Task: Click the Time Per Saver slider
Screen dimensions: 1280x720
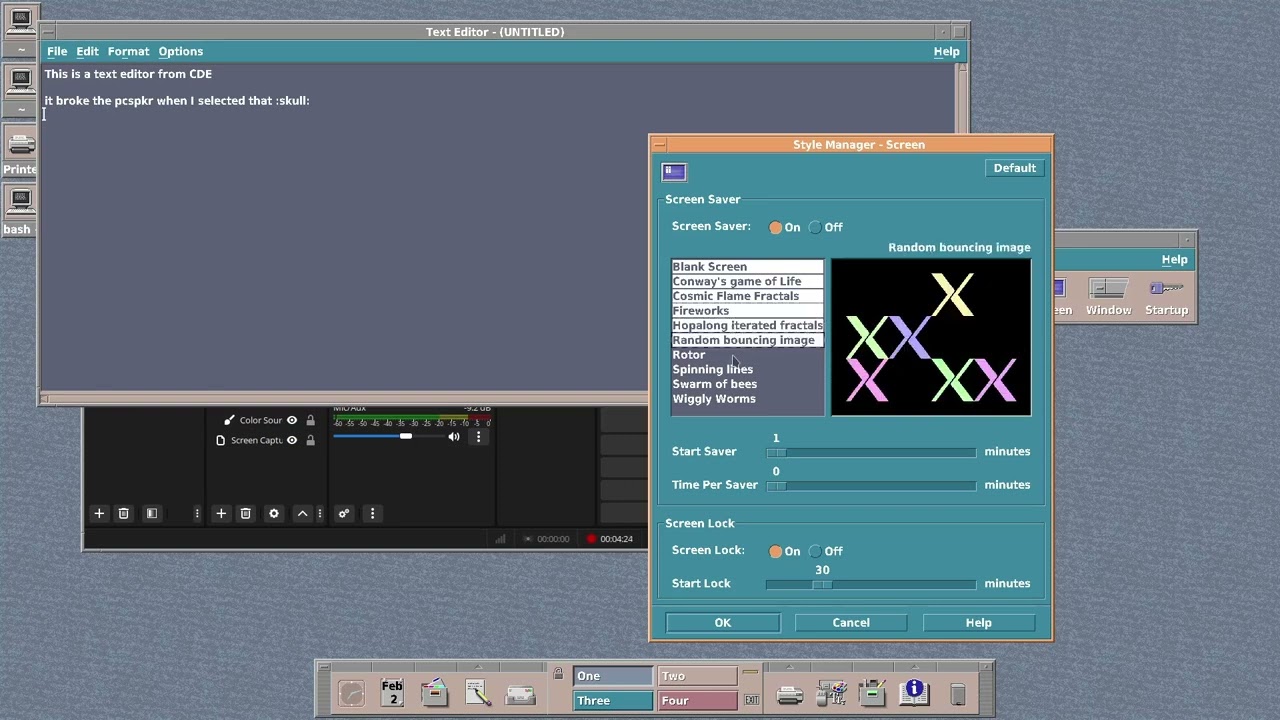Action: coord(871,485)
